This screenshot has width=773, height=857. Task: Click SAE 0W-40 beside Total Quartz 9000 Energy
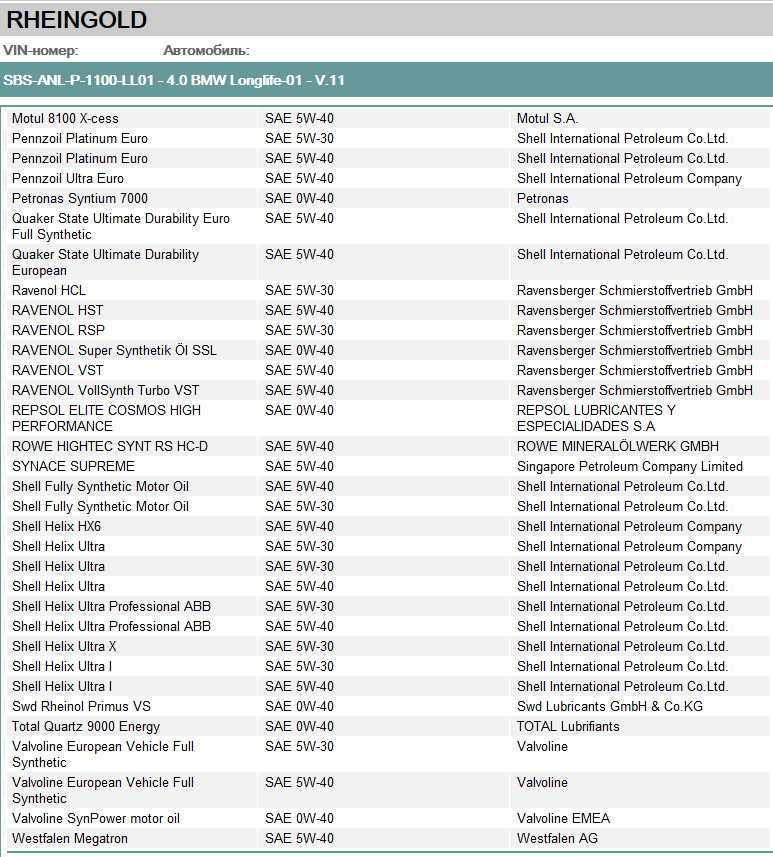(299, 726)
